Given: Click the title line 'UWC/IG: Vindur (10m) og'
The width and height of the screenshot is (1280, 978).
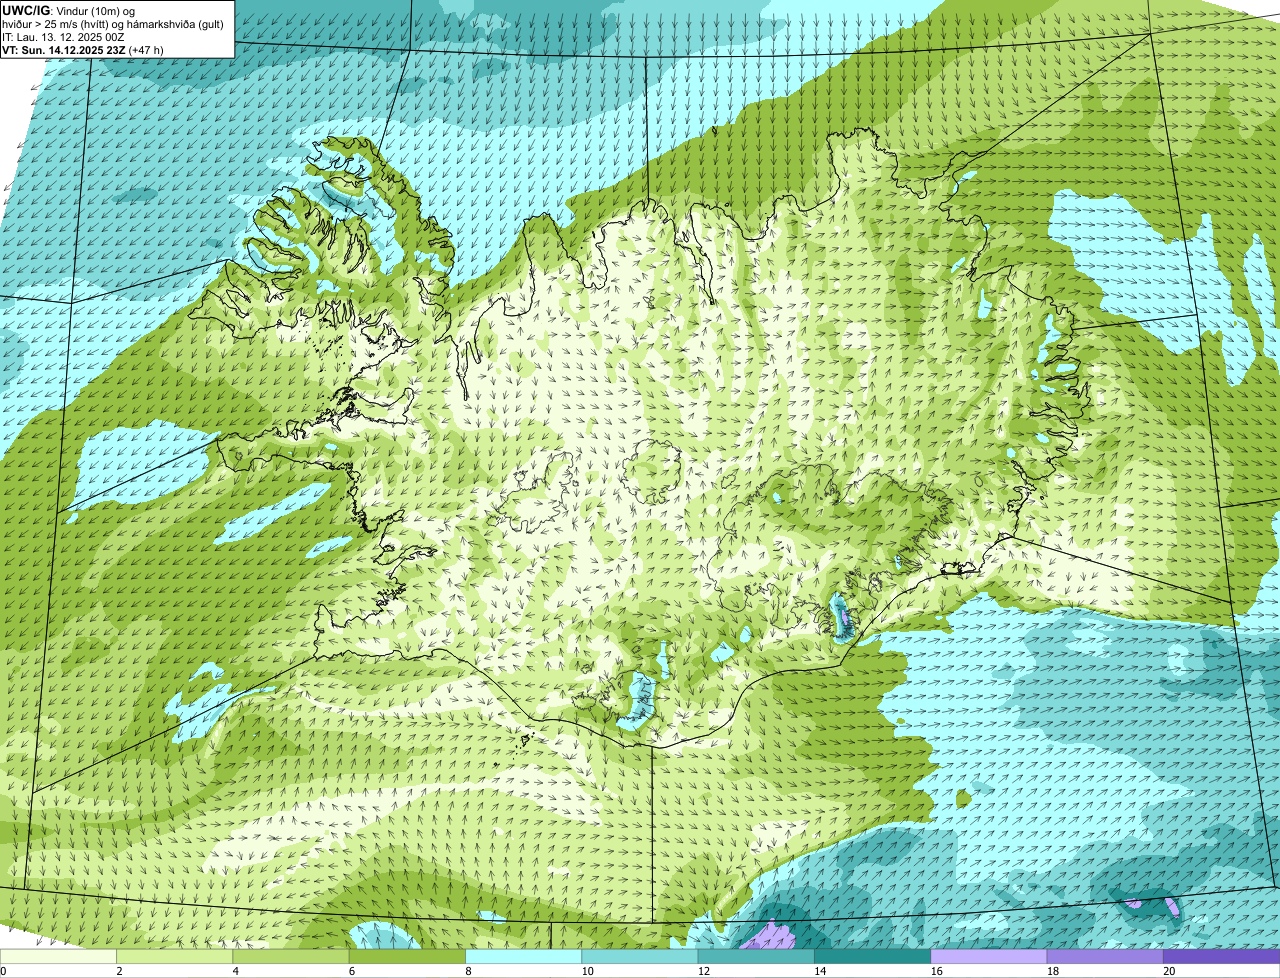Looking at the screenshot, I should (x=68, y=10).
